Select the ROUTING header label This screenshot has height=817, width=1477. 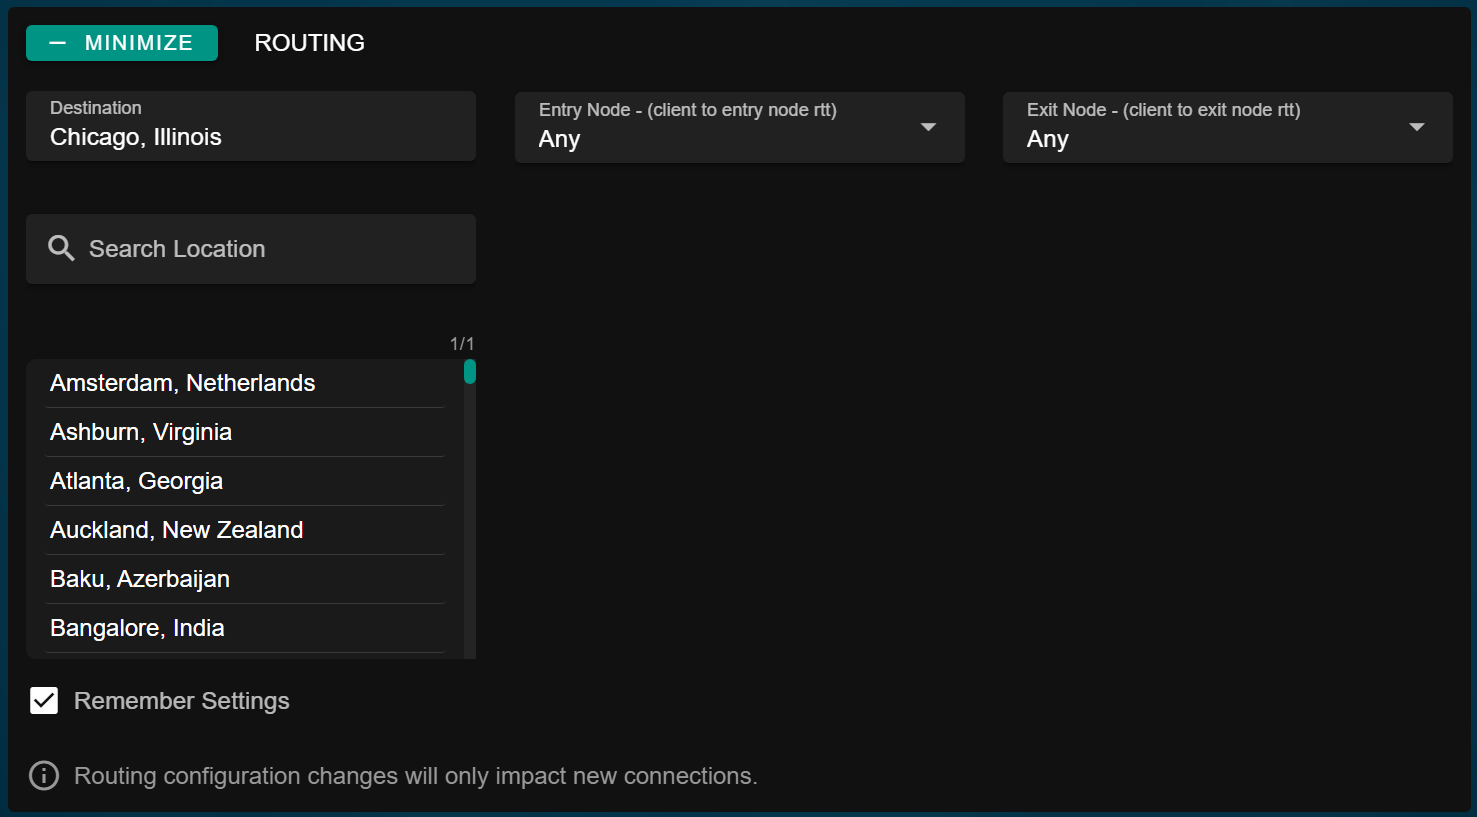[309, 42]
